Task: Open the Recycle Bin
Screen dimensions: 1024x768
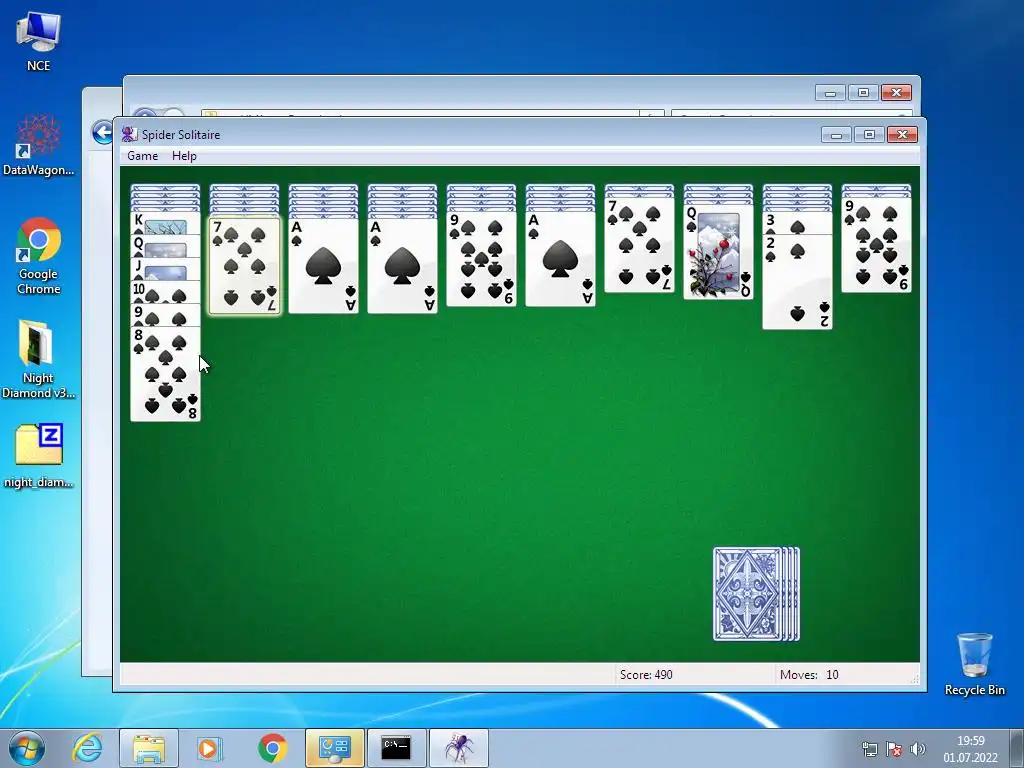Action: pyautogui.click(x=974, y=664)
